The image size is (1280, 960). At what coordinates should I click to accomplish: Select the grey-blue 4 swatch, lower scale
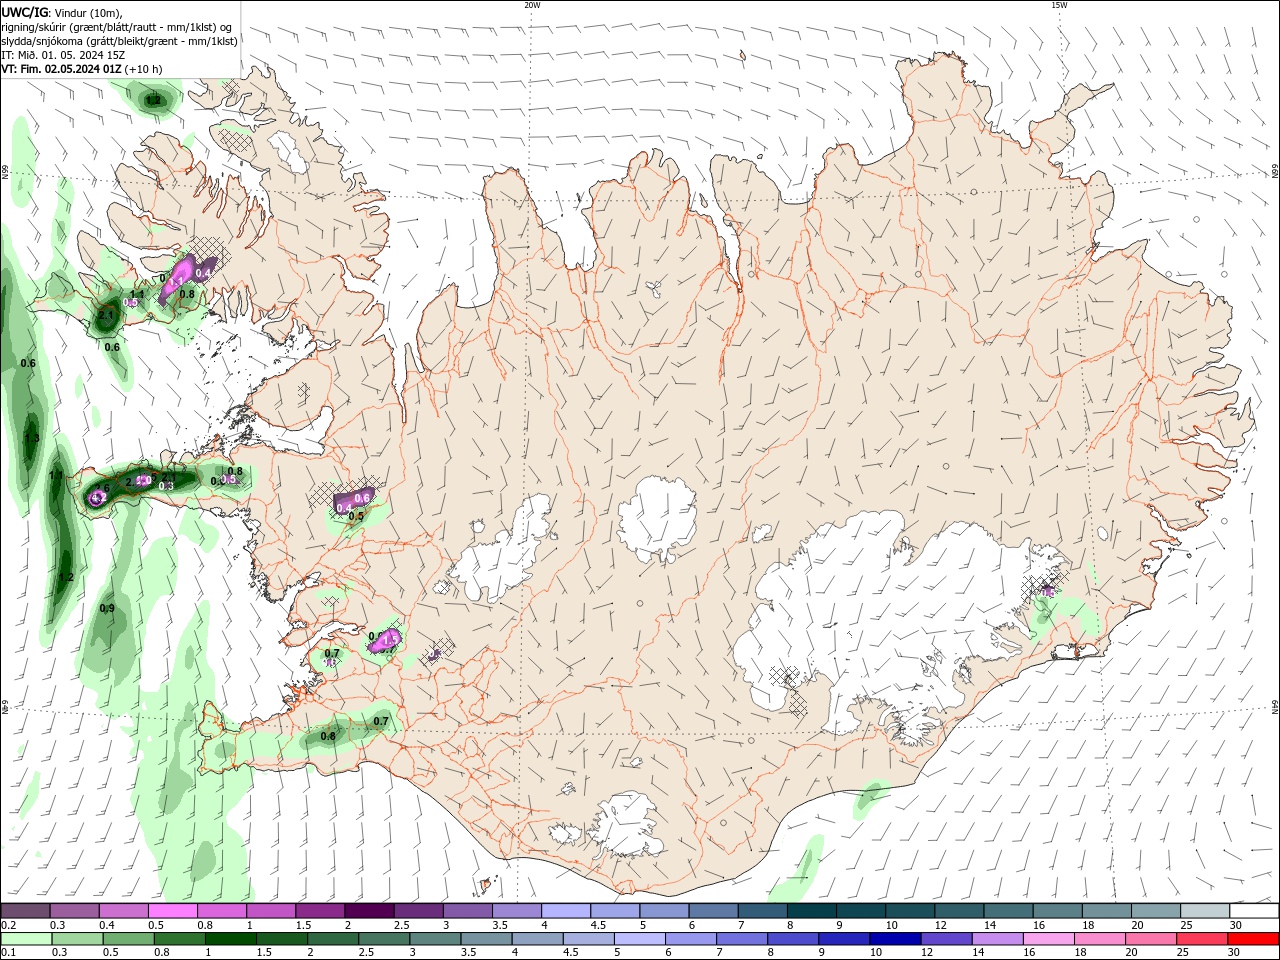[537, 939]
